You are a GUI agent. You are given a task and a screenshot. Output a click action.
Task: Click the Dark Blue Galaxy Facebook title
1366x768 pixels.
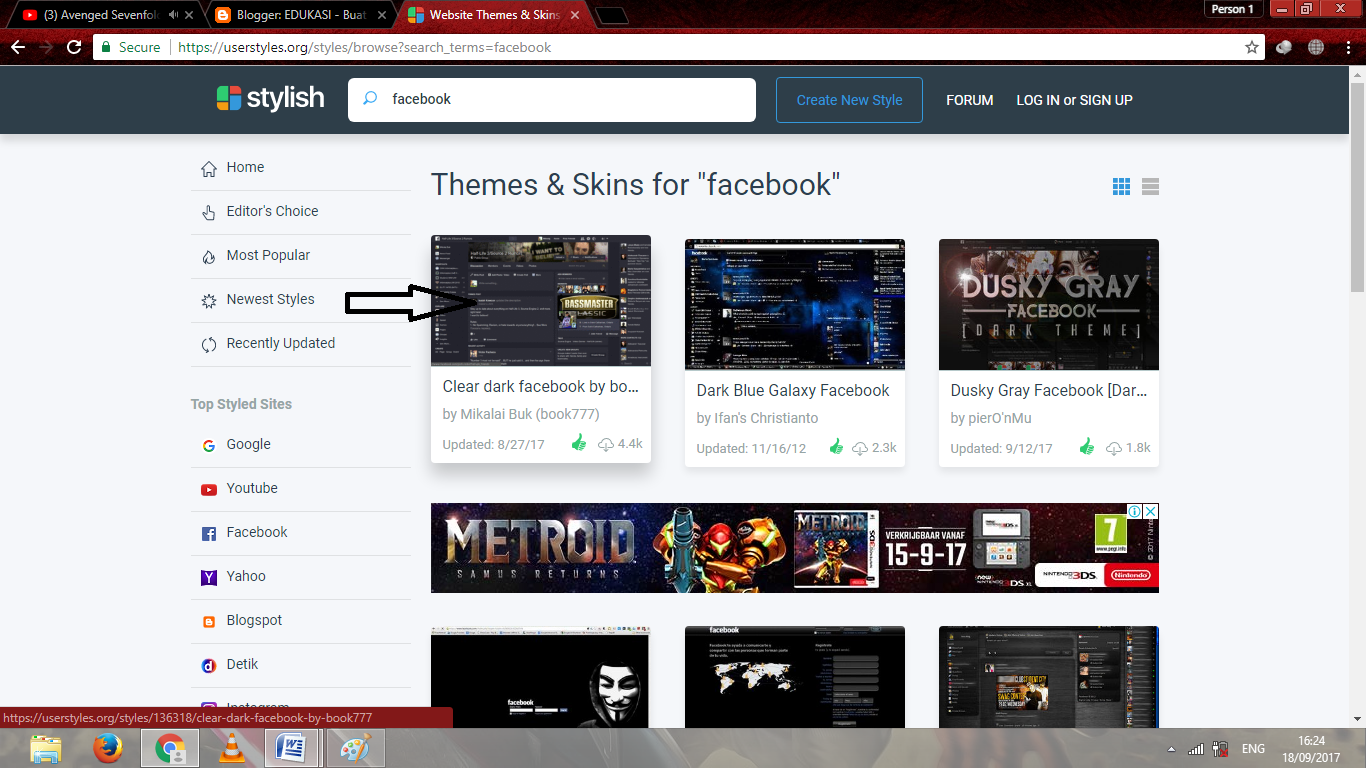[x=793, y=391]
